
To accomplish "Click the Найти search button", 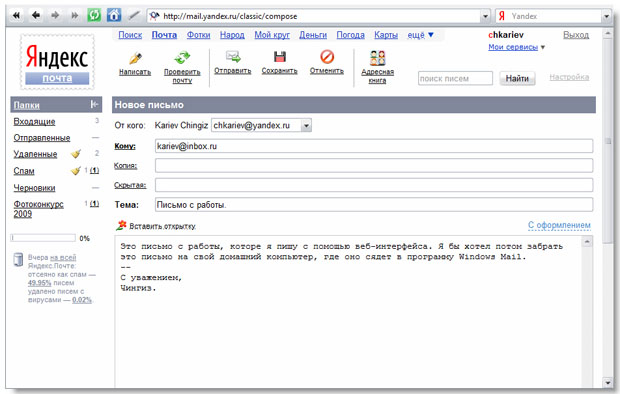I will click(x=517, y=78).
